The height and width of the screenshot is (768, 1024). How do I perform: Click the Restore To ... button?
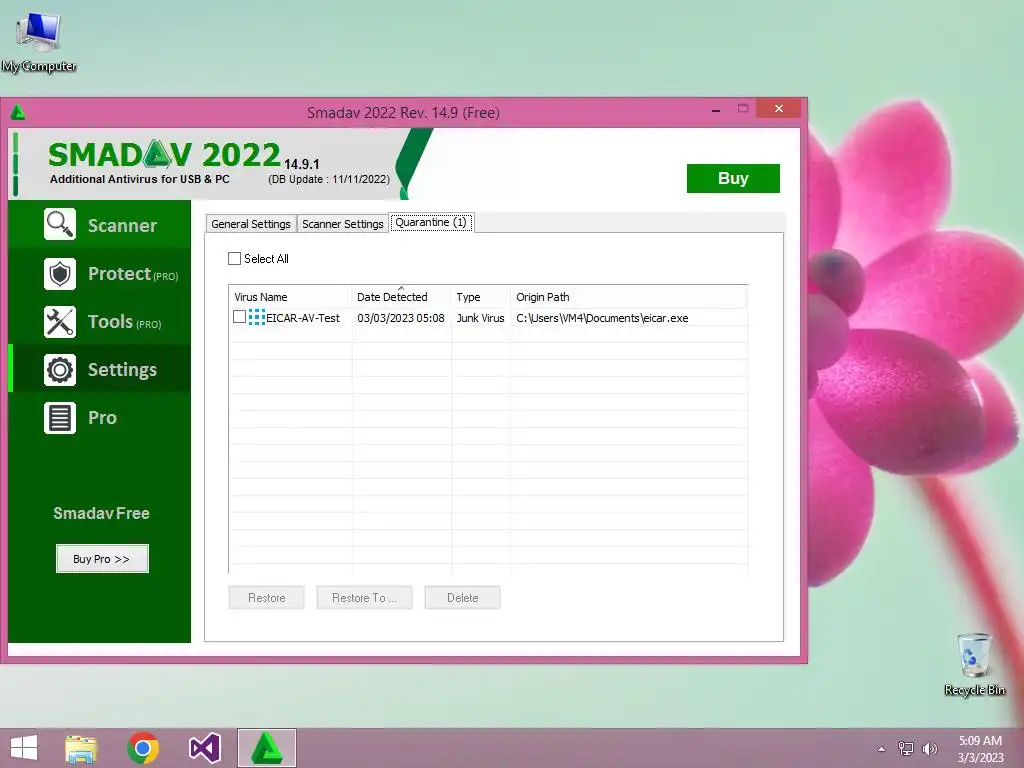(364, 598)
